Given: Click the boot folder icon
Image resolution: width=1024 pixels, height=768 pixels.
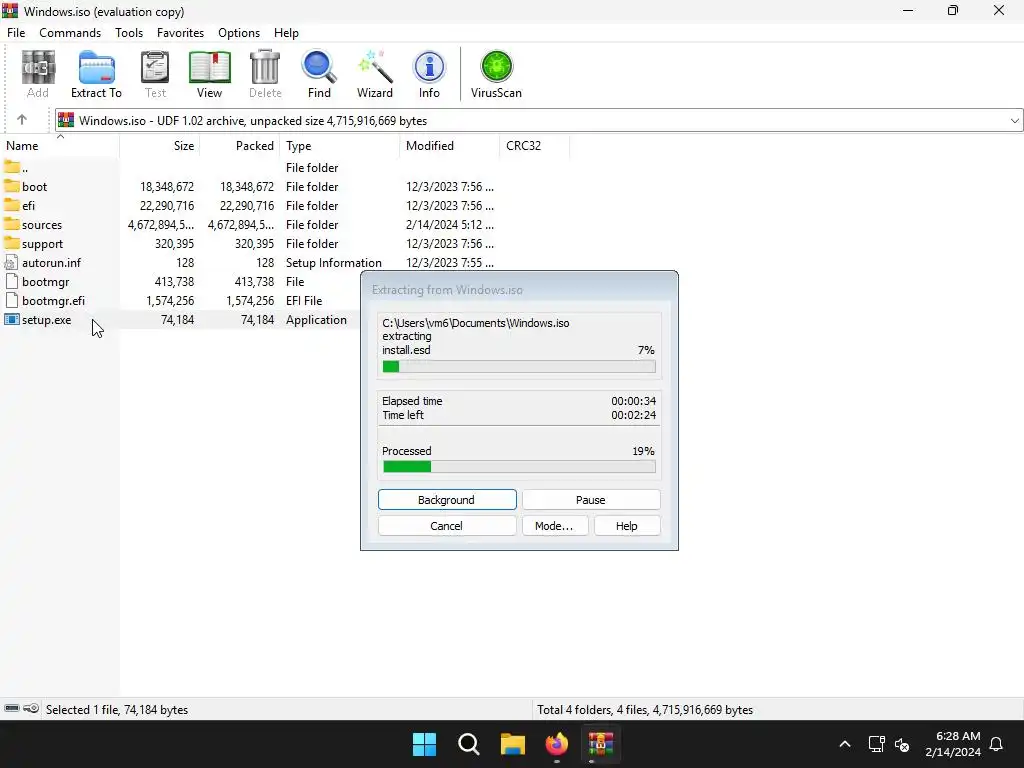Looking at the screenshot, I should pyautogui.click(x=12, y=186).
